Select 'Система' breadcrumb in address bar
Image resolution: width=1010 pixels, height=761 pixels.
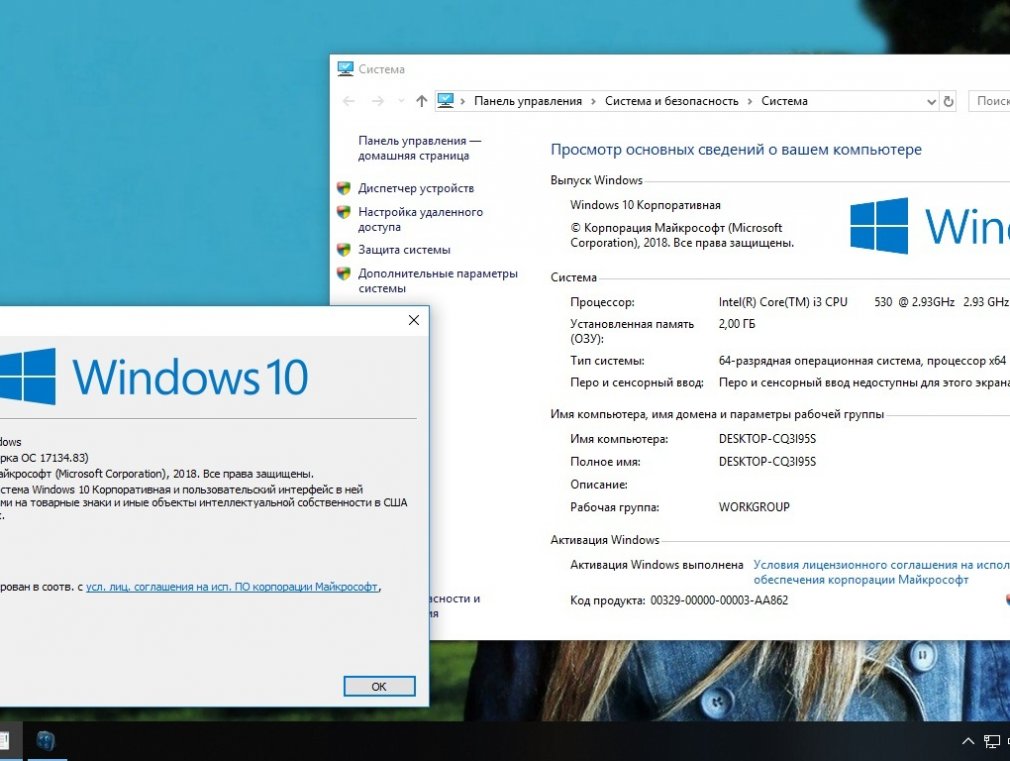pos(784,101)
